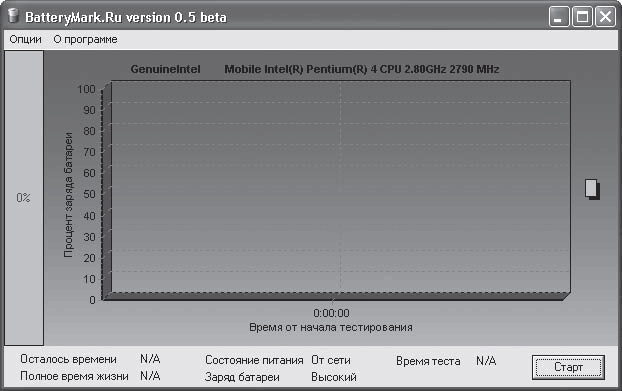The width and height of the screenshot is (622, 391).
Task: Click the Высокий battery charge value
Action: [334, 377]
